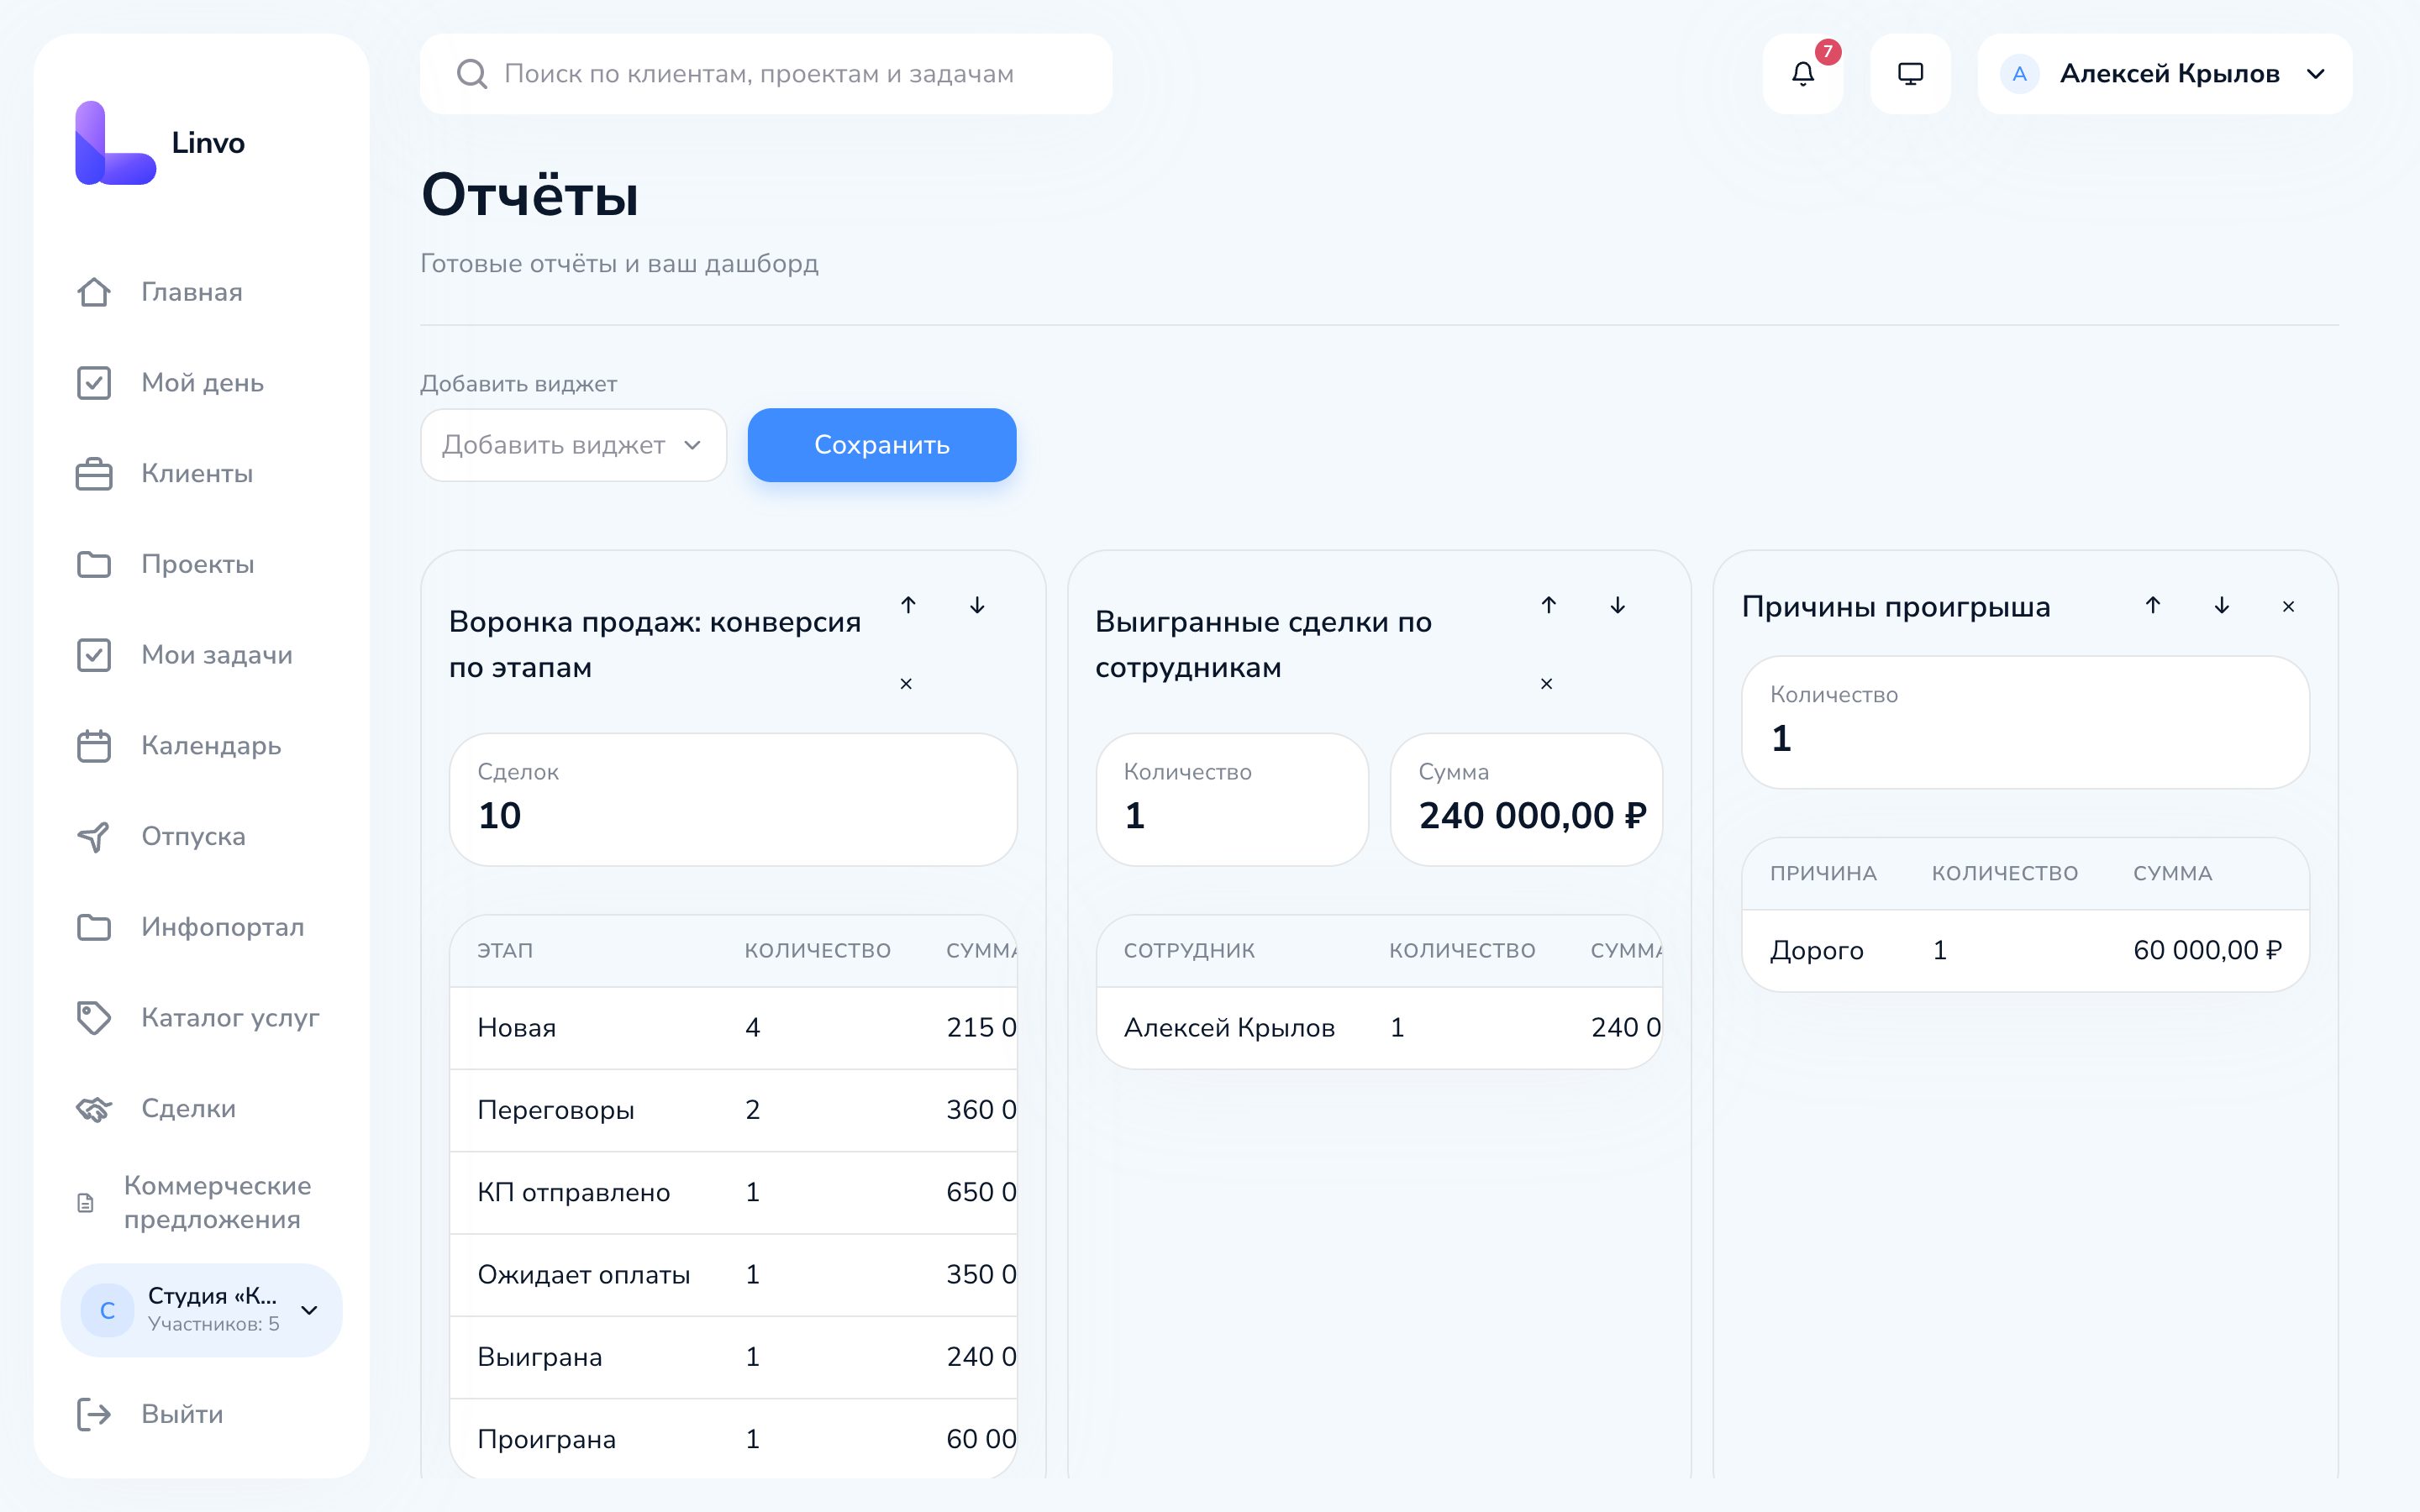Open Мой день in the sidebar

tap(201, 383)
